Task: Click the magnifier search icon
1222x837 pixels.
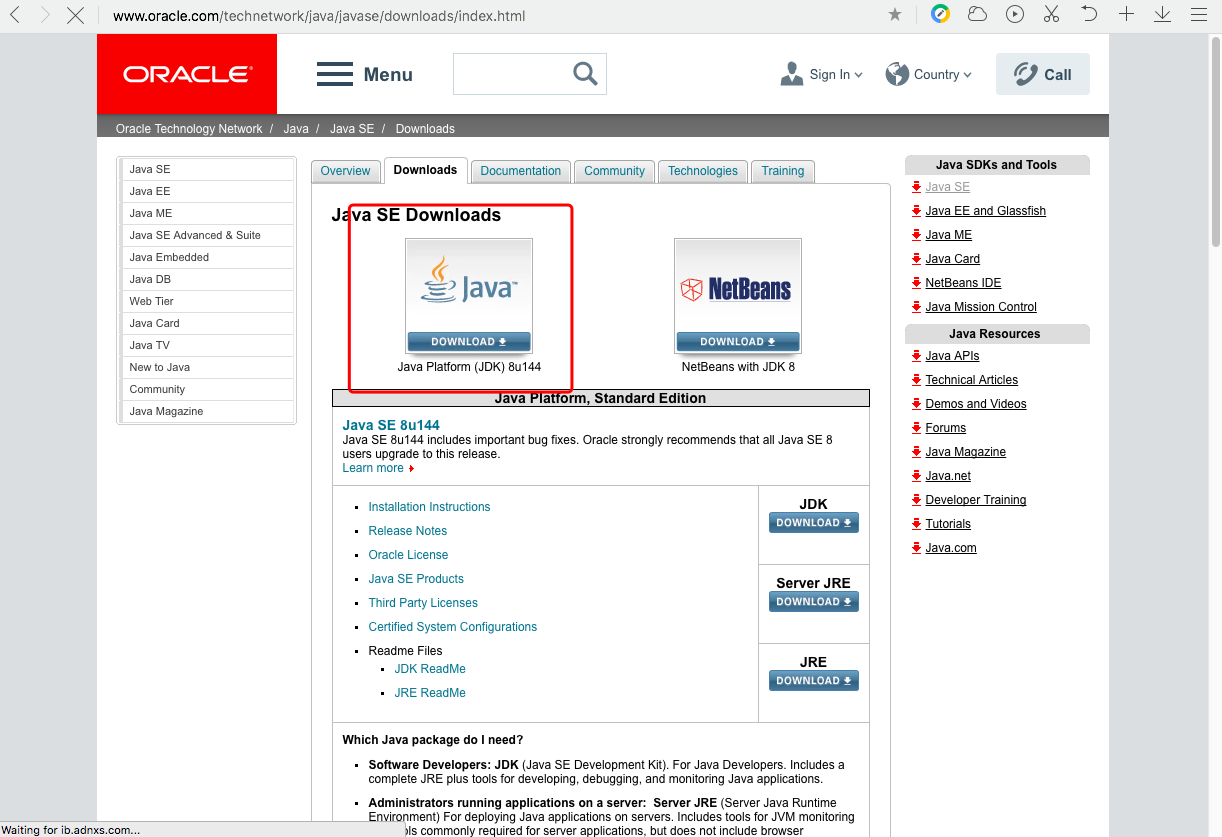Action: point(585,74)
